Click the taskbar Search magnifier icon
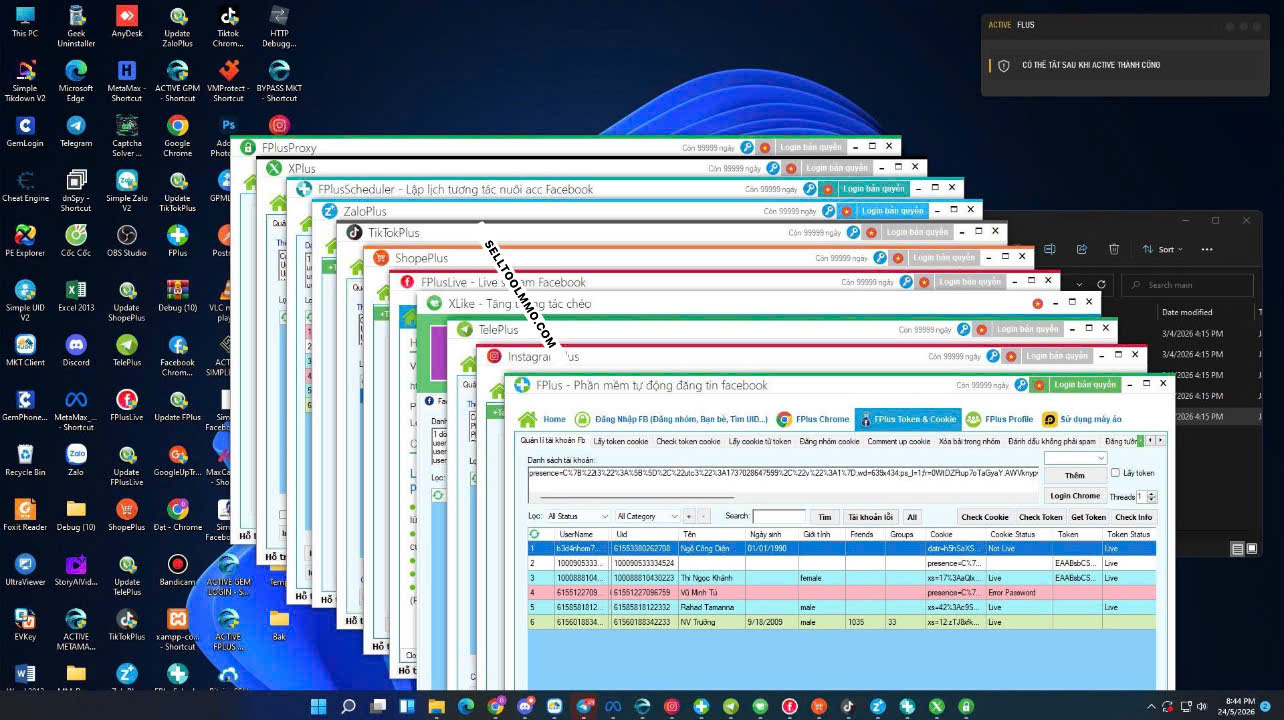The width and height of the screenshot is (1284, 720). pos(348,707)
